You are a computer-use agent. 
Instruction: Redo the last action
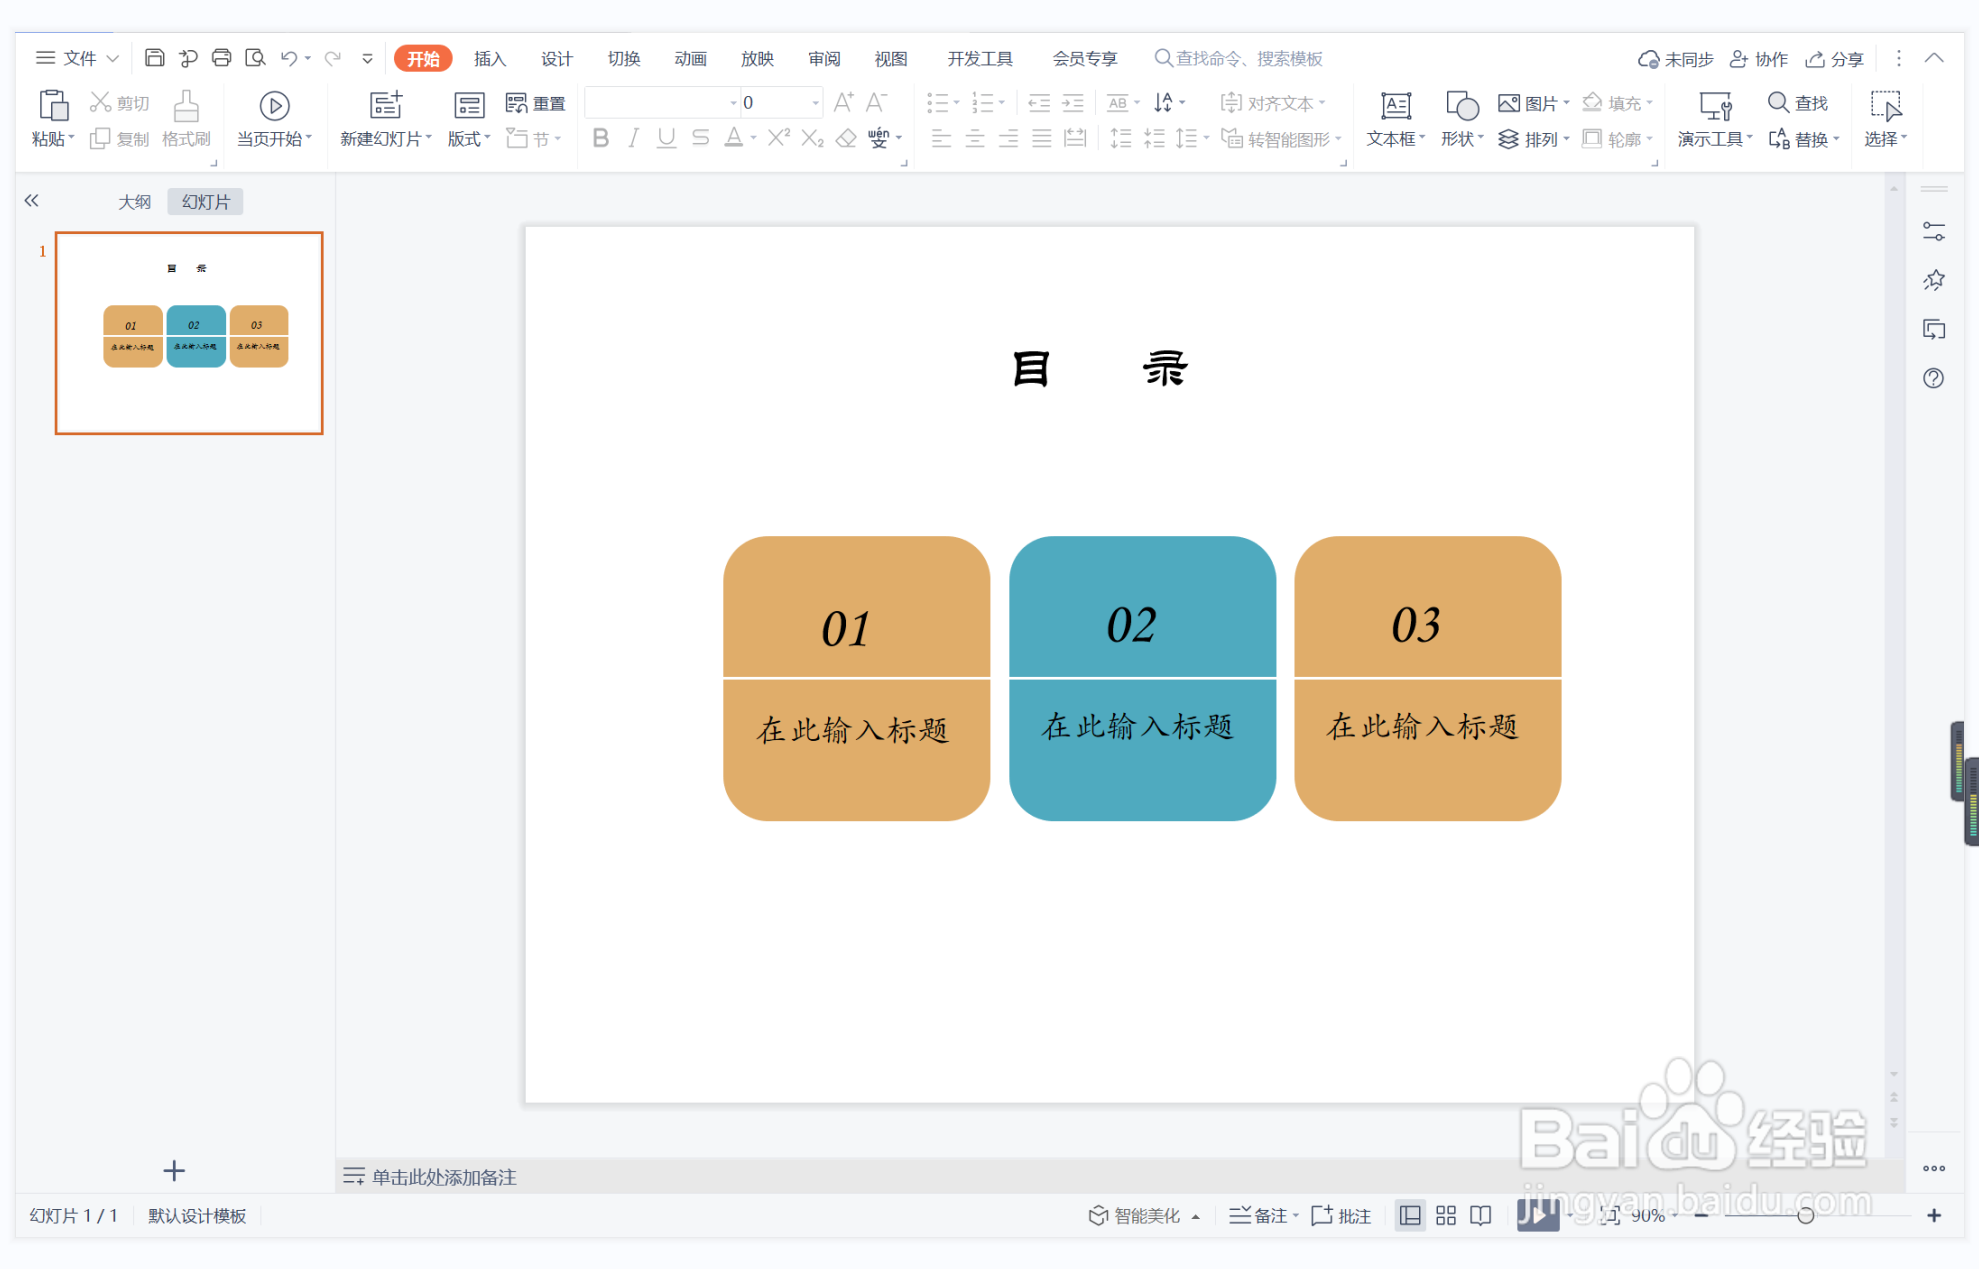[x=333, y=58]
